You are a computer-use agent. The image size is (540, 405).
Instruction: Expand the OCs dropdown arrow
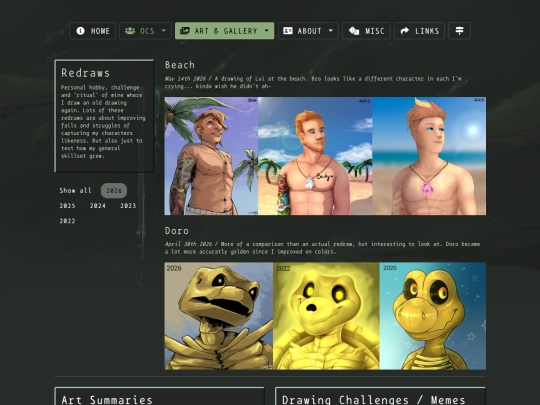tap(164, 31)
